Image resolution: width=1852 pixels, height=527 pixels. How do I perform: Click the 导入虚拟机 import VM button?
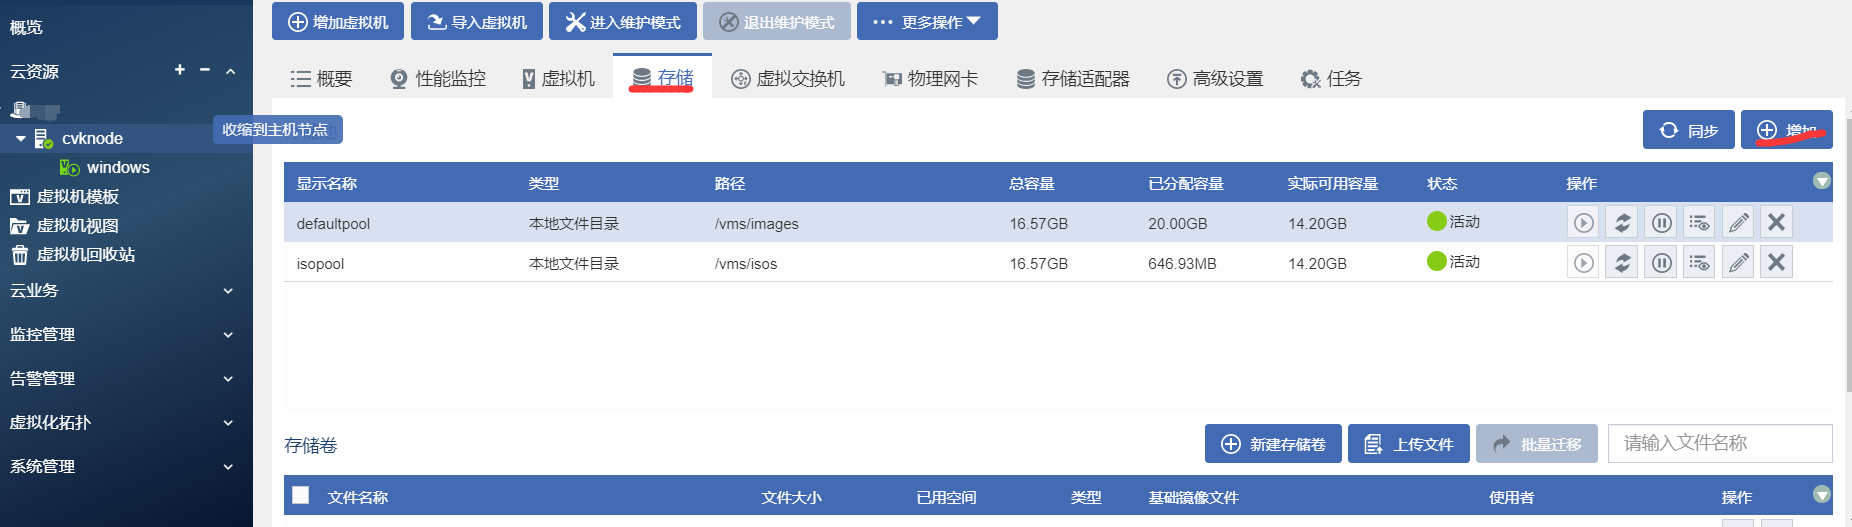click(477, 21)
